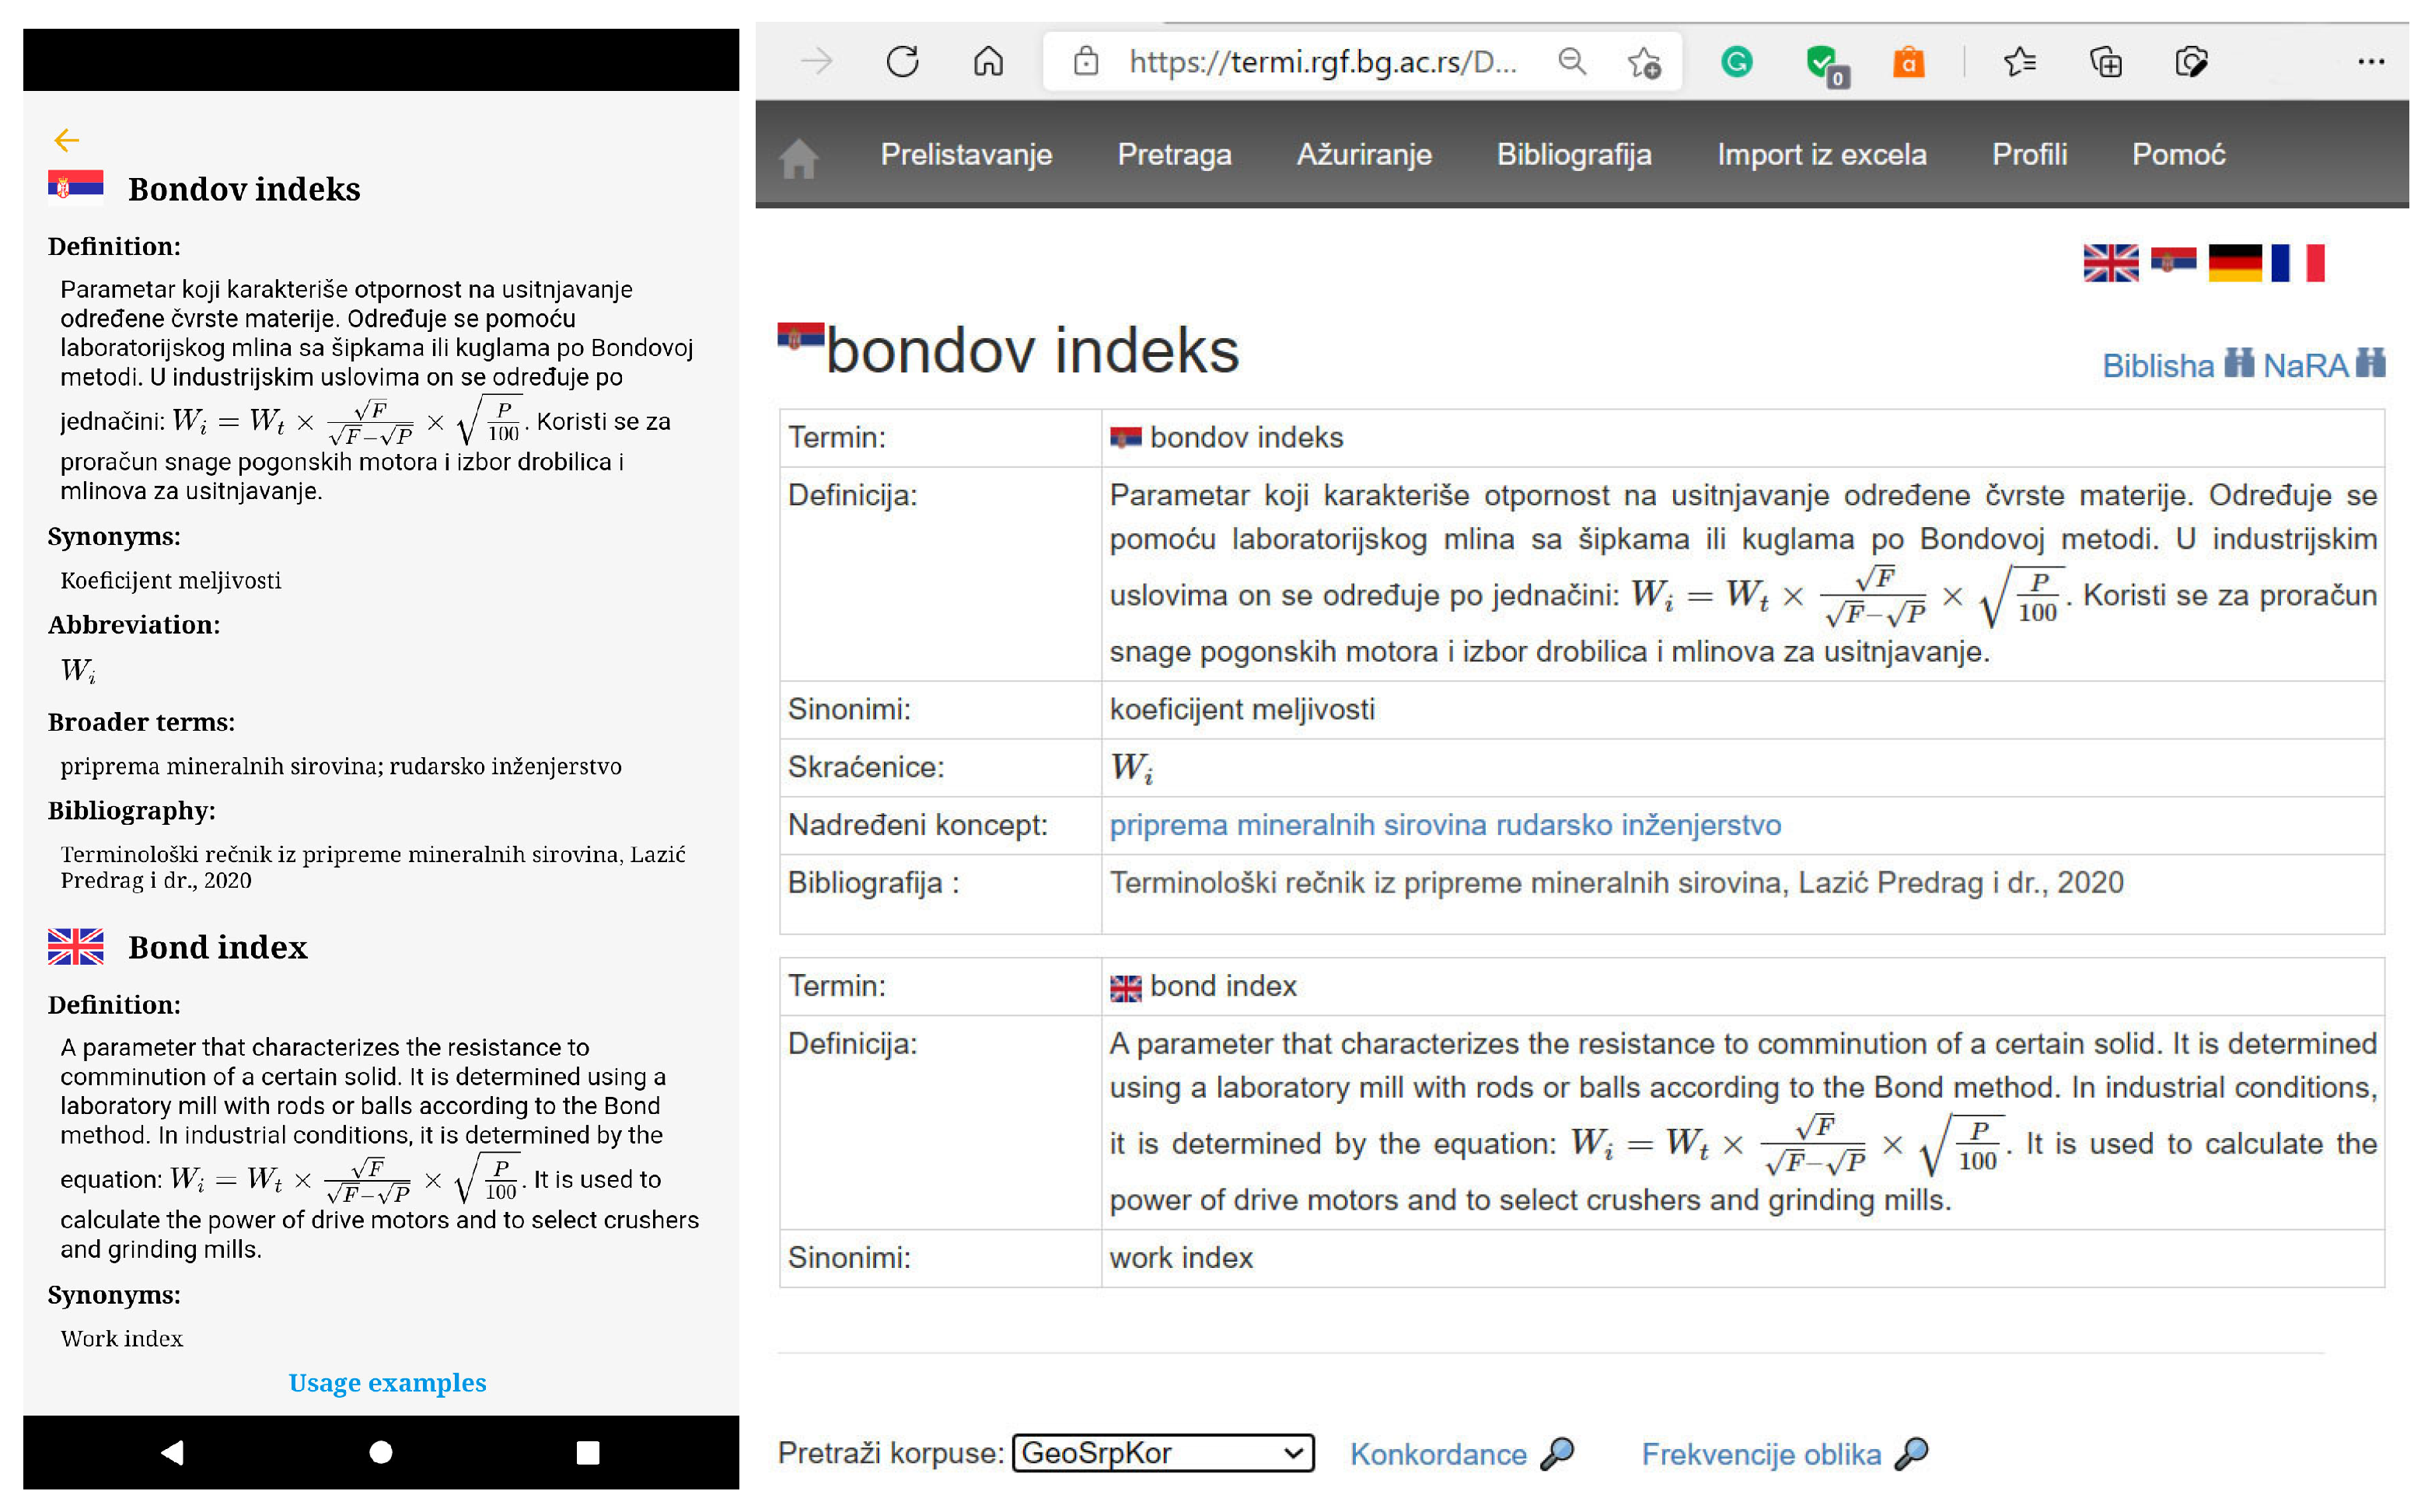Open the Favorites list icon

click(2019, 62)
